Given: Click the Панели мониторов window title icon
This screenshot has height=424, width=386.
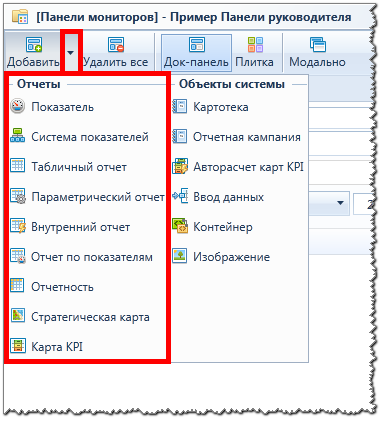Looking at the screenshot, I should tap(20, 16).
